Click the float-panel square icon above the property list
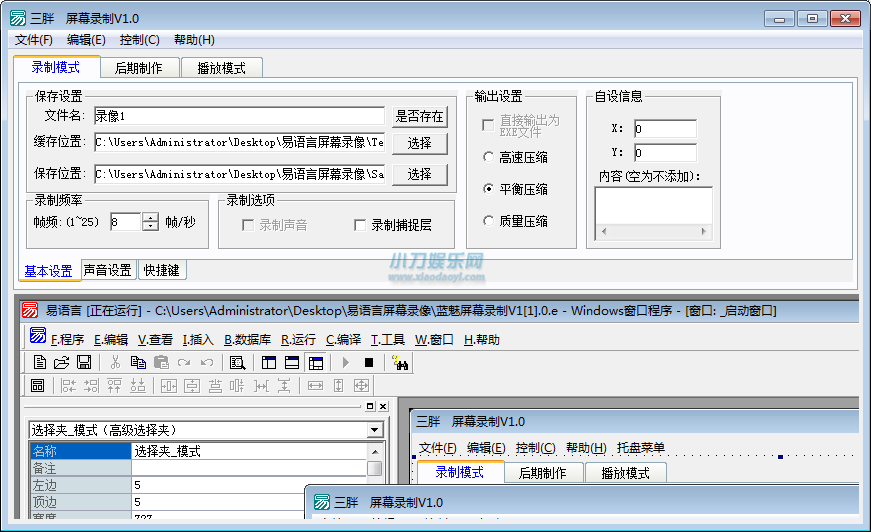 click(370, 406)
